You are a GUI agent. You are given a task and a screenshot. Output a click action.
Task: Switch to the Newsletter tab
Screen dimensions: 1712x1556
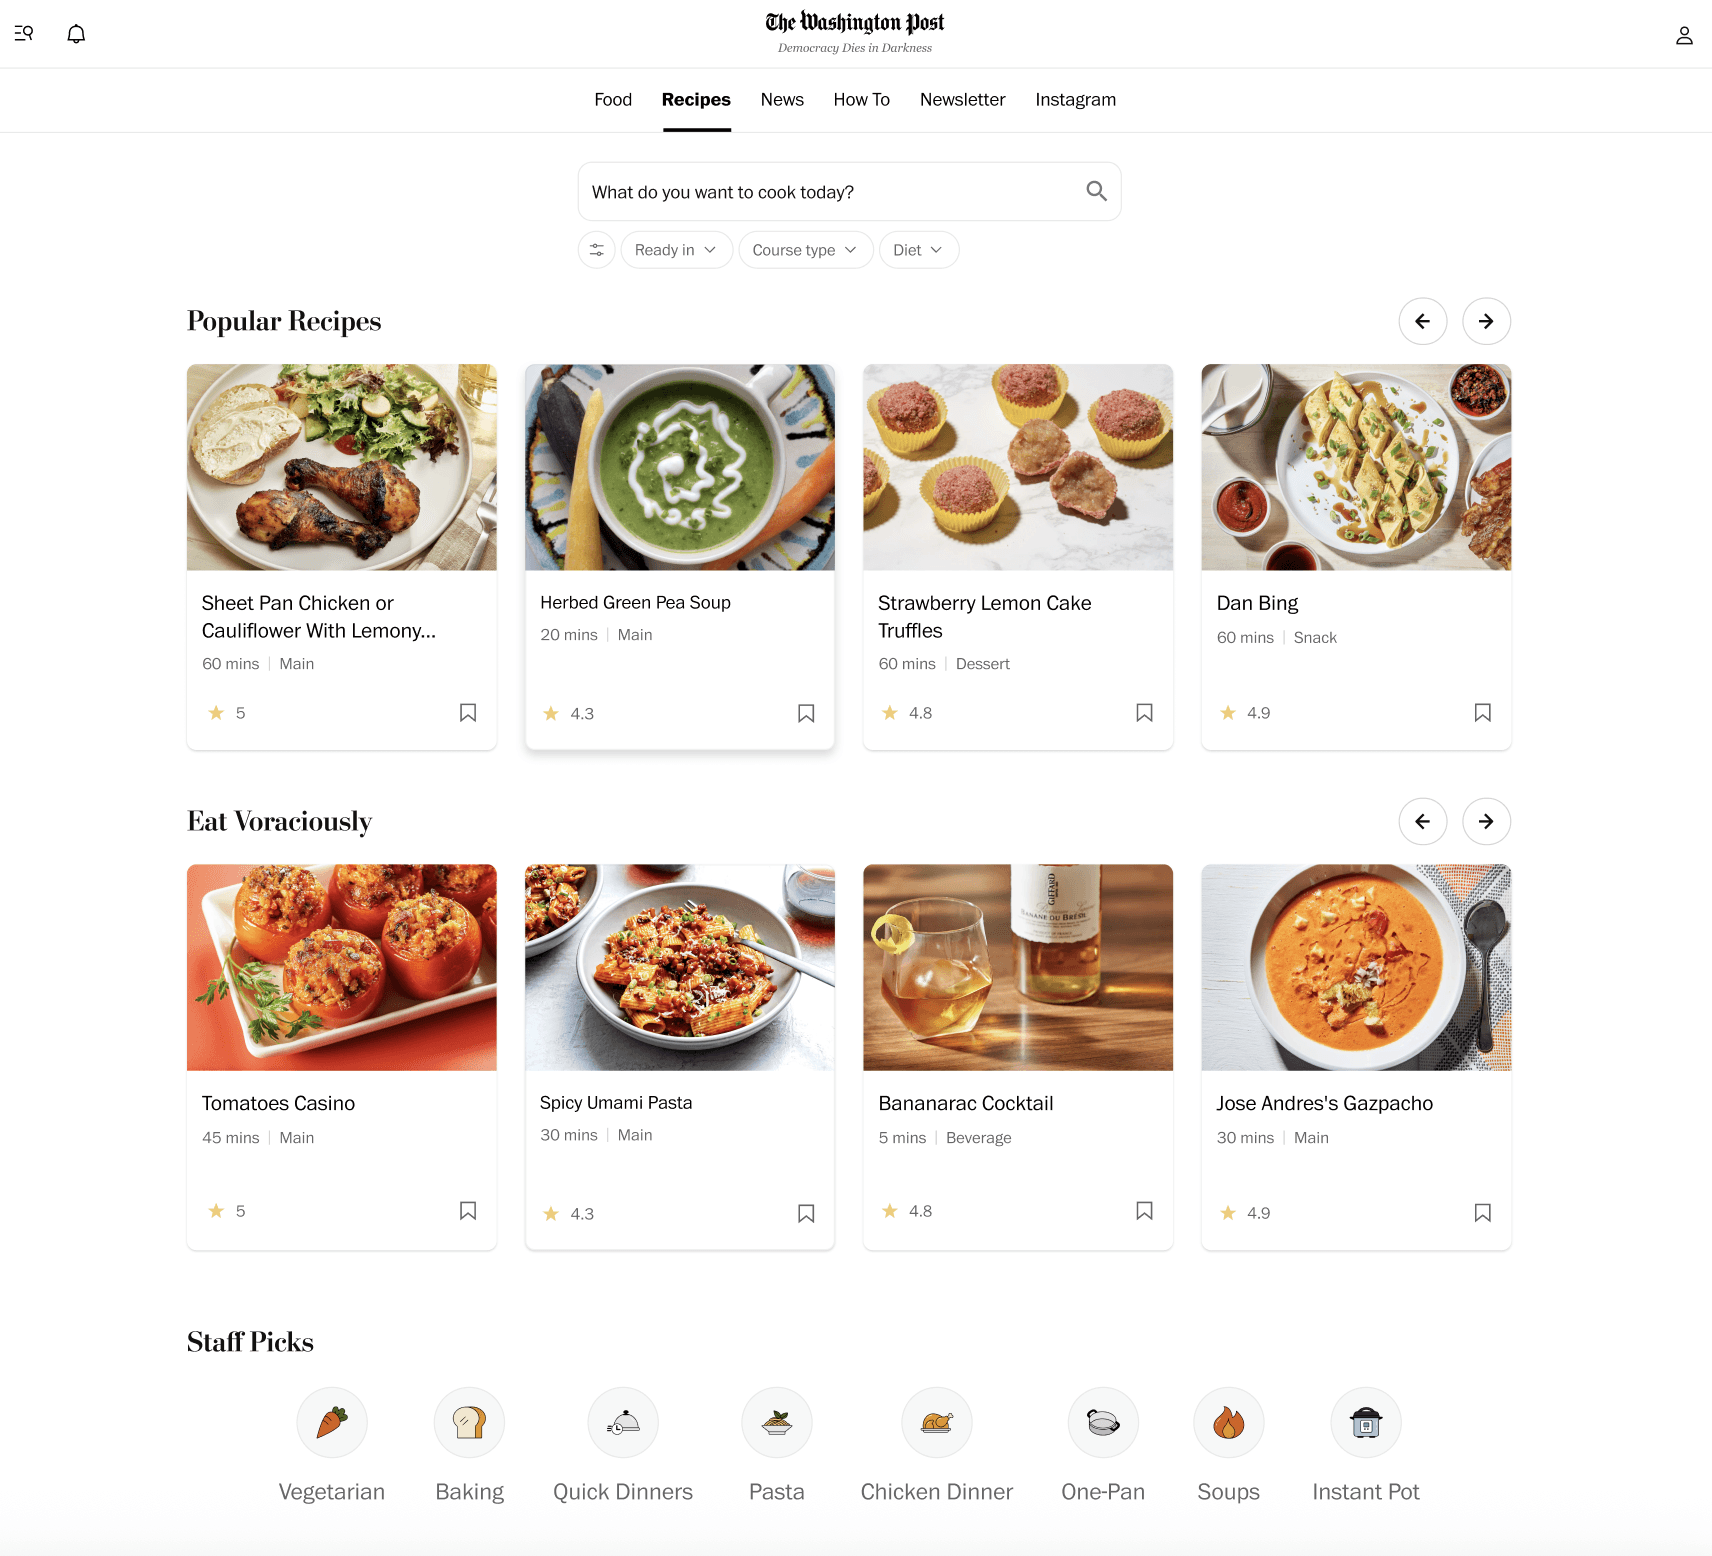click(x=963, y=100)
